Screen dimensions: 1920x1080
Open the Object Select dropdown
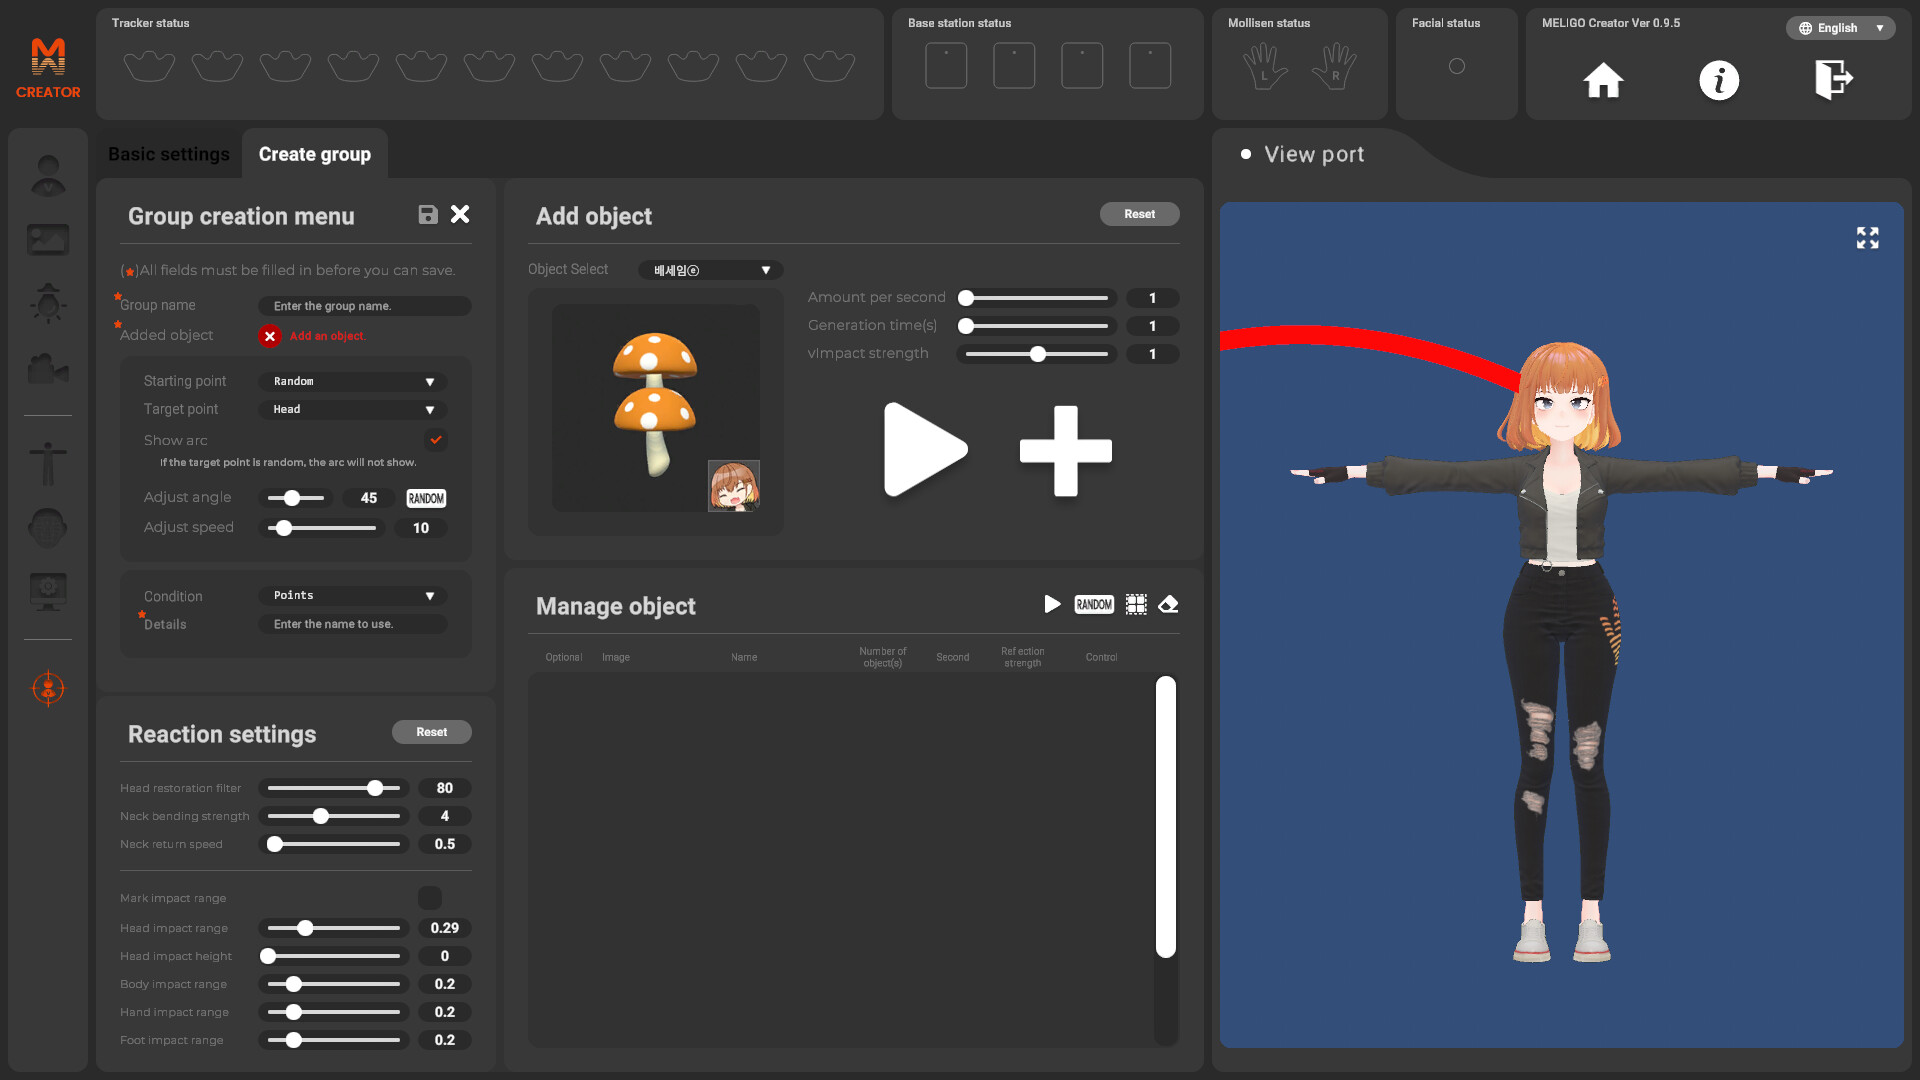click(x=711, y=270)
